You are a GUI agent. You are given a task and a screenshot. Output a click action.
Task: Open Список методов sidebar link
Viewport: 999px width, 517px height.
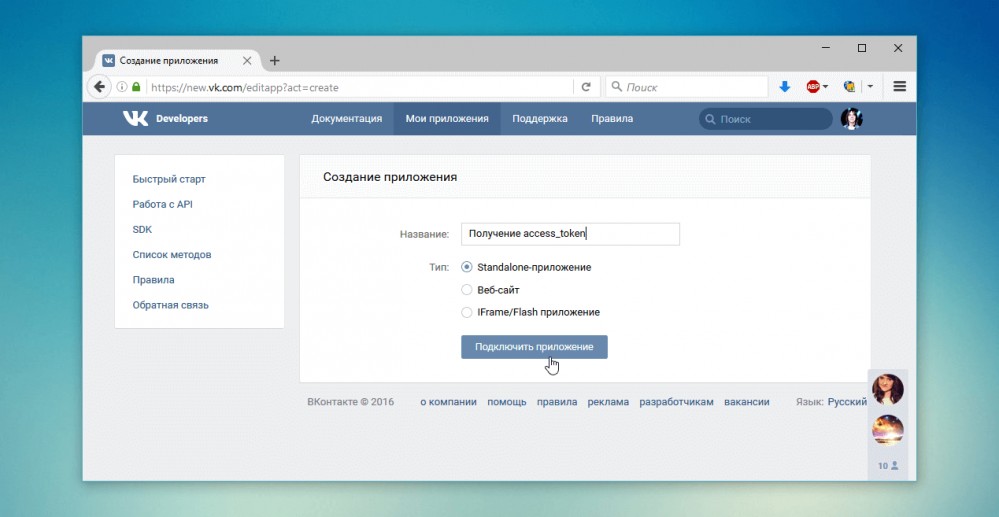pyautogui.click(x=172, y=255)
